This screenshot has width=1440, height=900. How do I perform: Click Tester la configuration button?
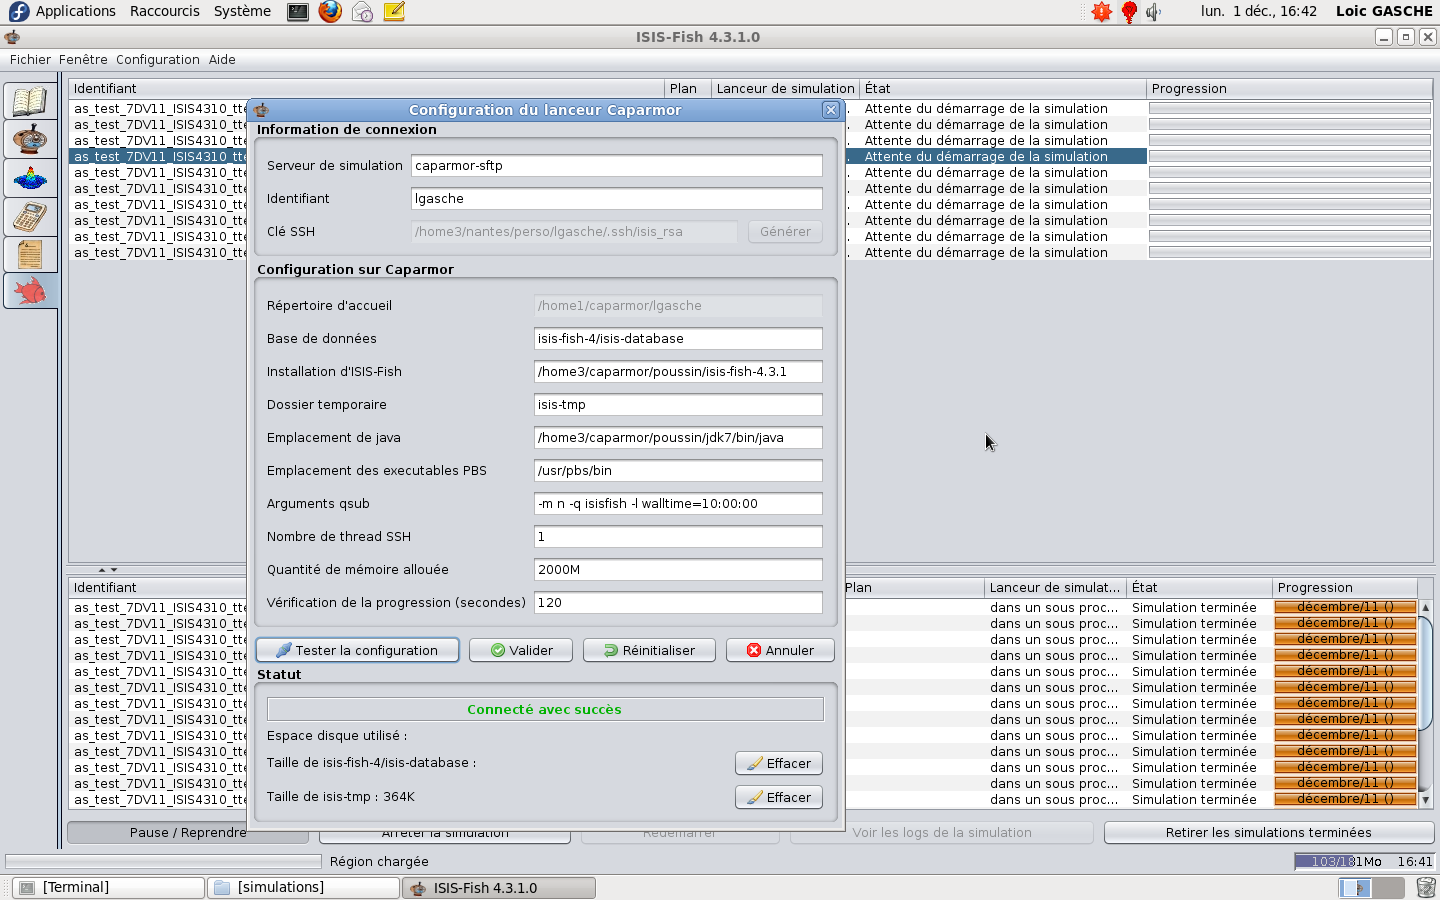click(357, 650)
